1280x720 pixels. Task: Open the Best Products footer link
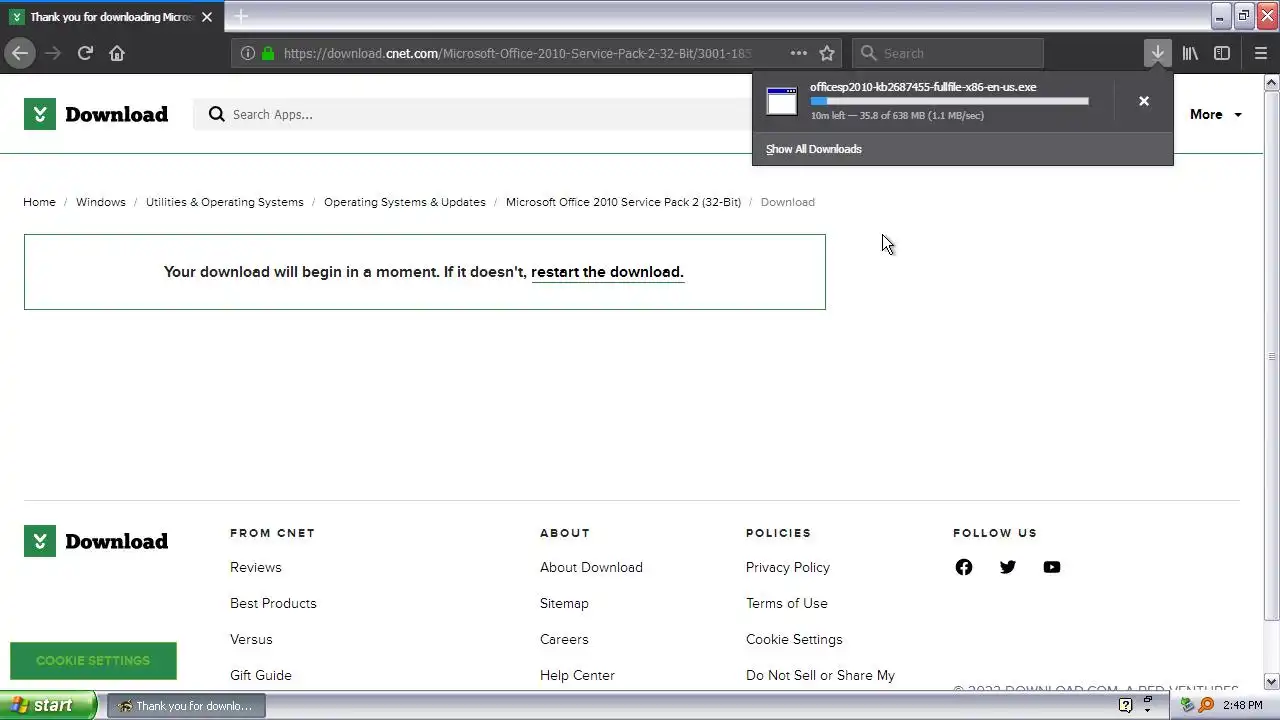273,603
